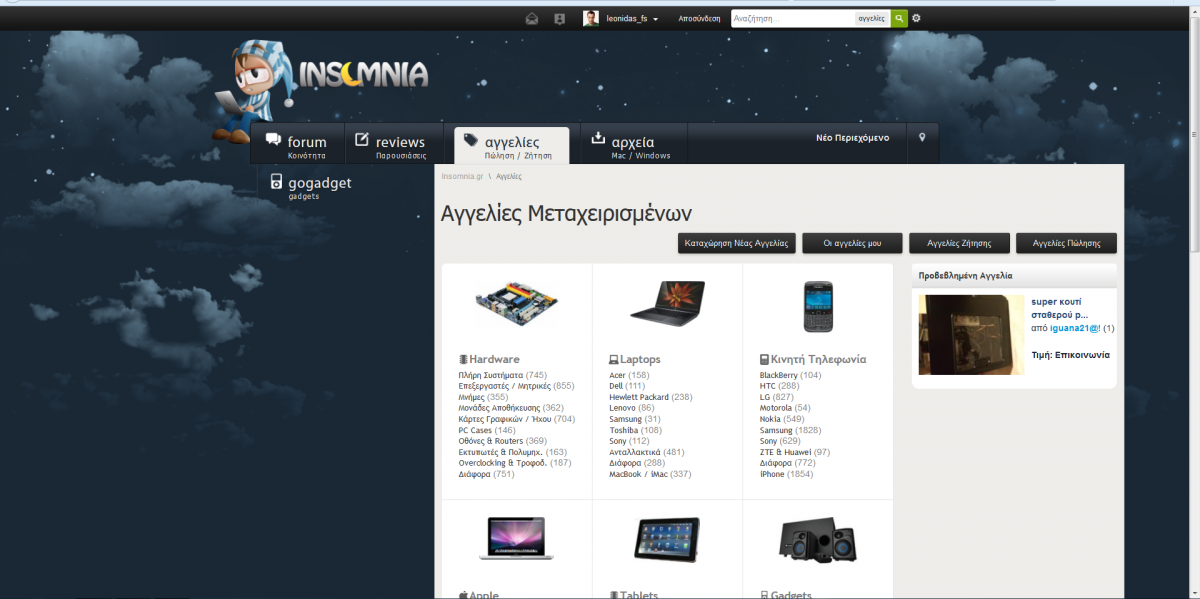The width and height of the screenshot is (1200, 599).
Task: Open the super κουτί σταθερού featured ad
Action: tap(1059, 308)
